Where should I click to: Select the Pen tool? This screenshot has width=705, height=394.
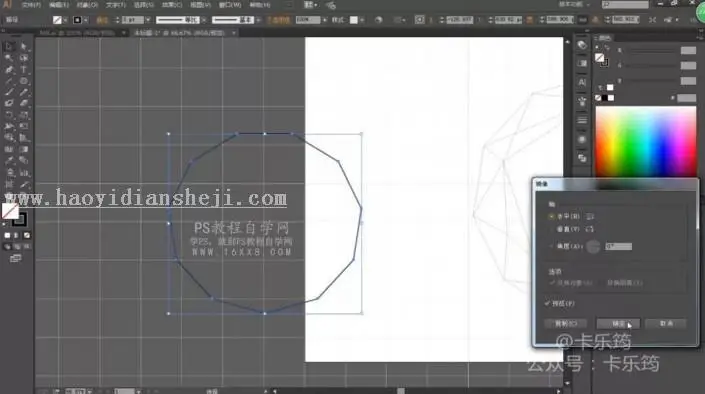point(9,70)
